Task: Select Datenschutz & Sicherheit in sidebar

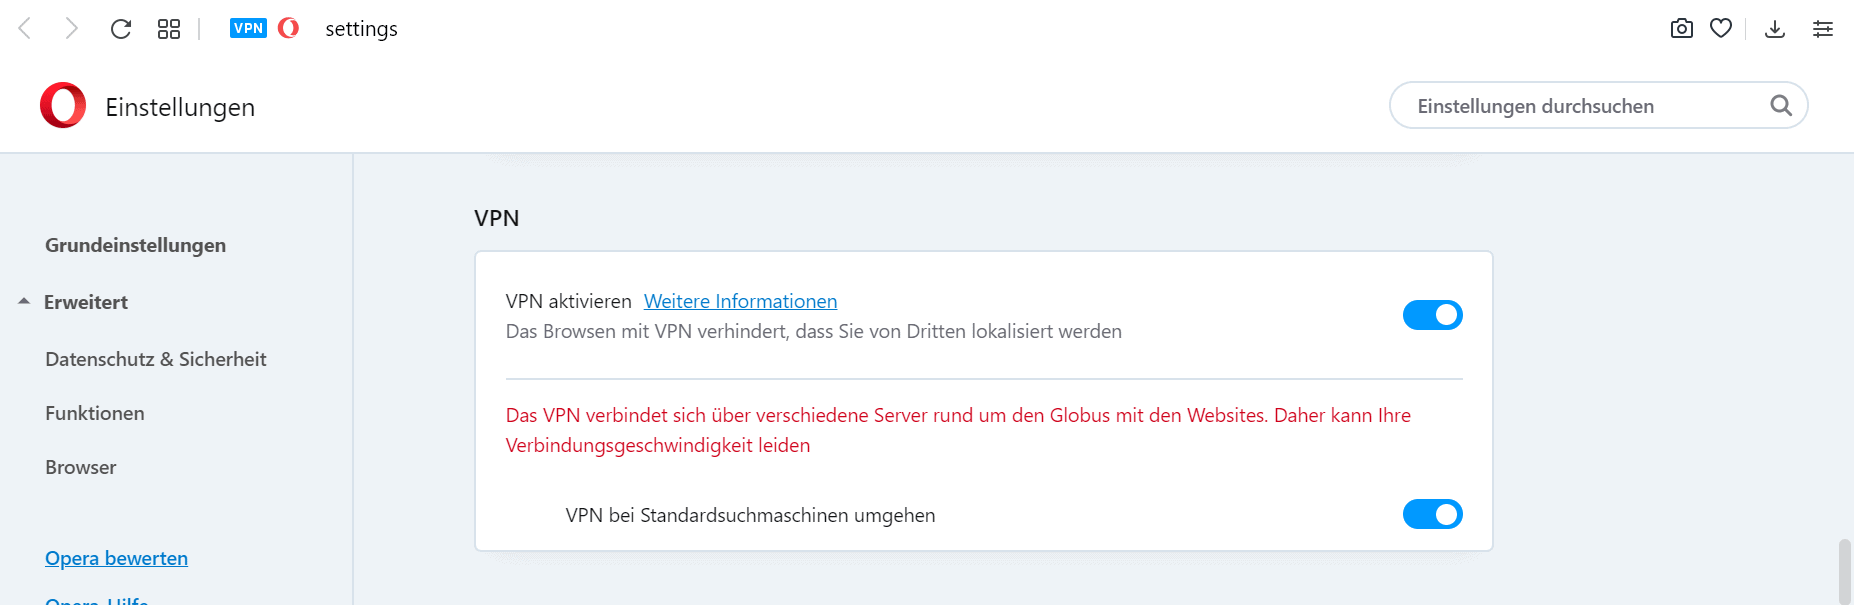Action: 155,359
